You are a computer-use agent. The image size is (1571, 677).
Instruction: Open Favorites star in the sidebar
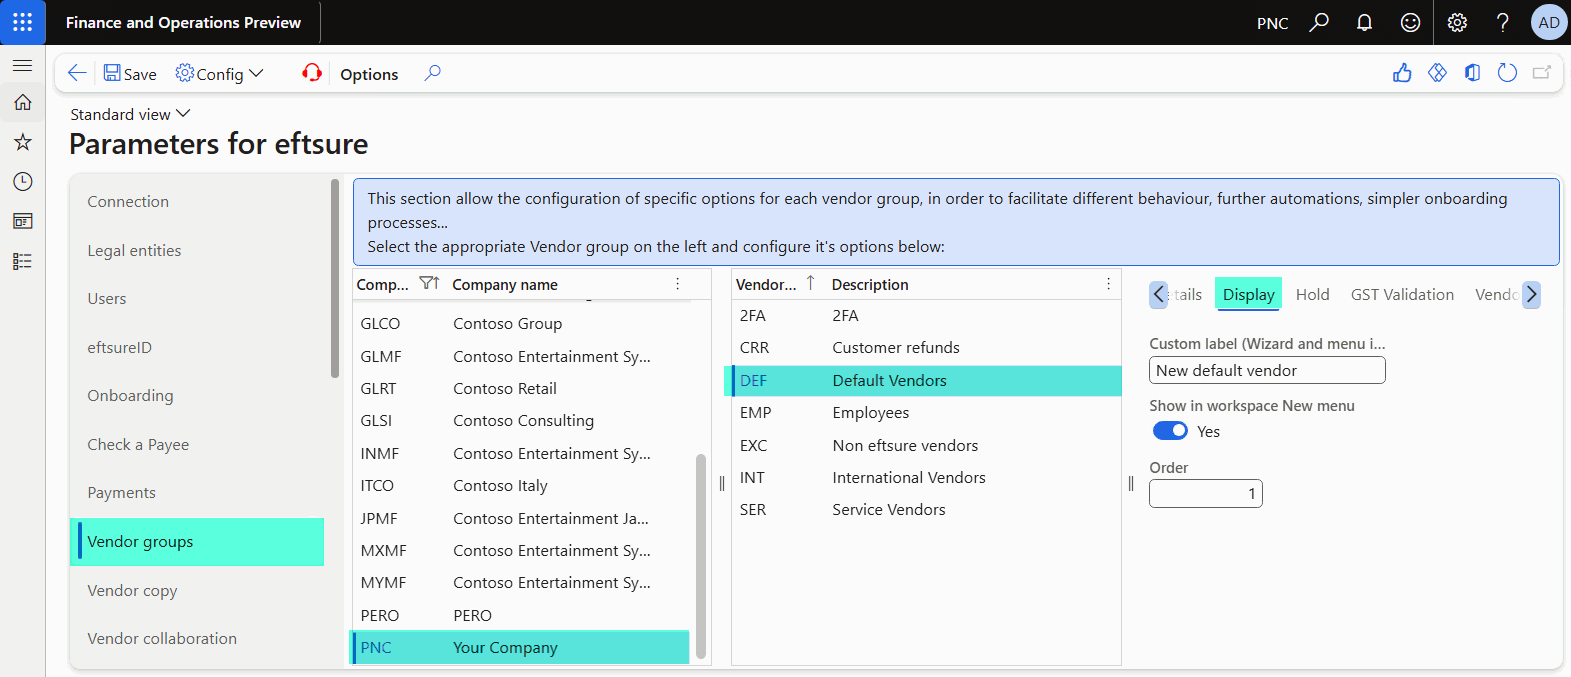[22, 142]
